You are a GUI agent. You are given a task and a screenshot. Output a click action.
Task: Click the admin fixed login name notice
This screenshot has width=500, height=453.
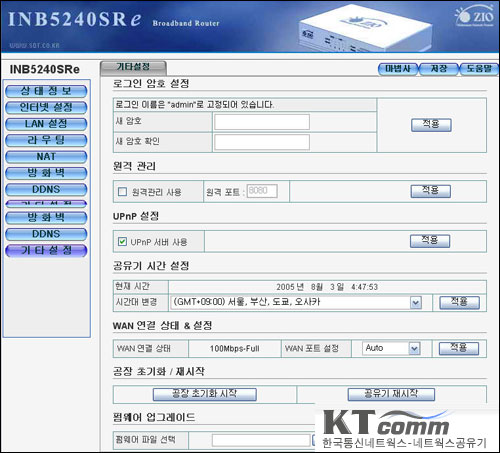point(195,105)
